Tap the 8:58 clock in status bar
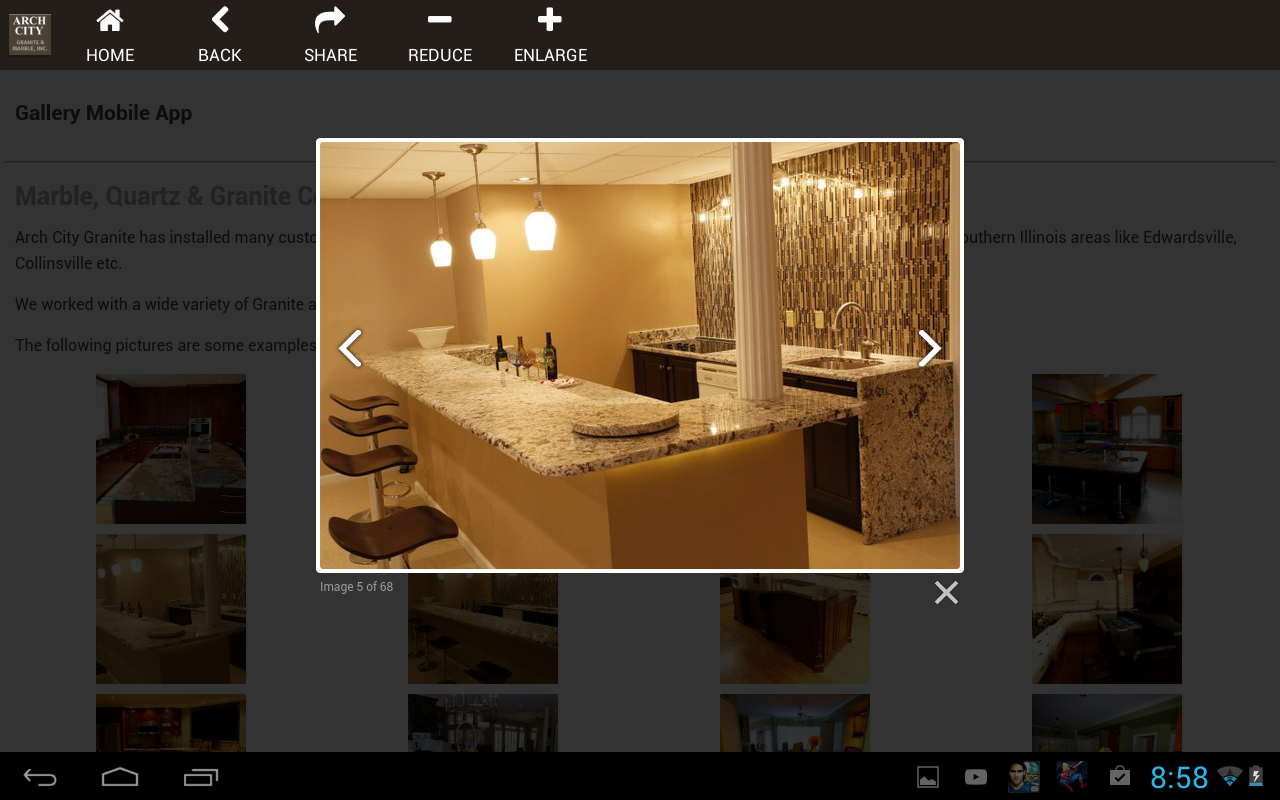Viewport: 1280px width, 800px height. (1179, 777)
